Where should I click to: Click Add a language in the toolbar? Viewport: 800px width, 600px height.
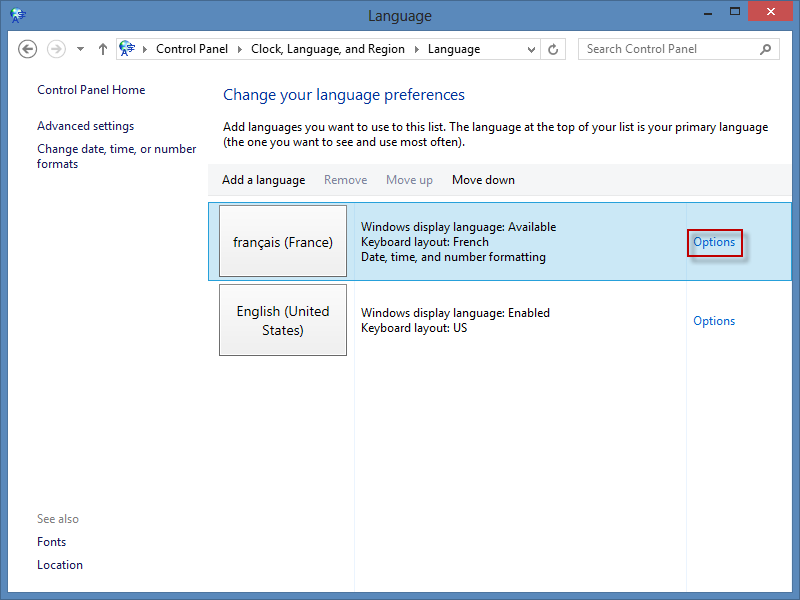point(263,180)
